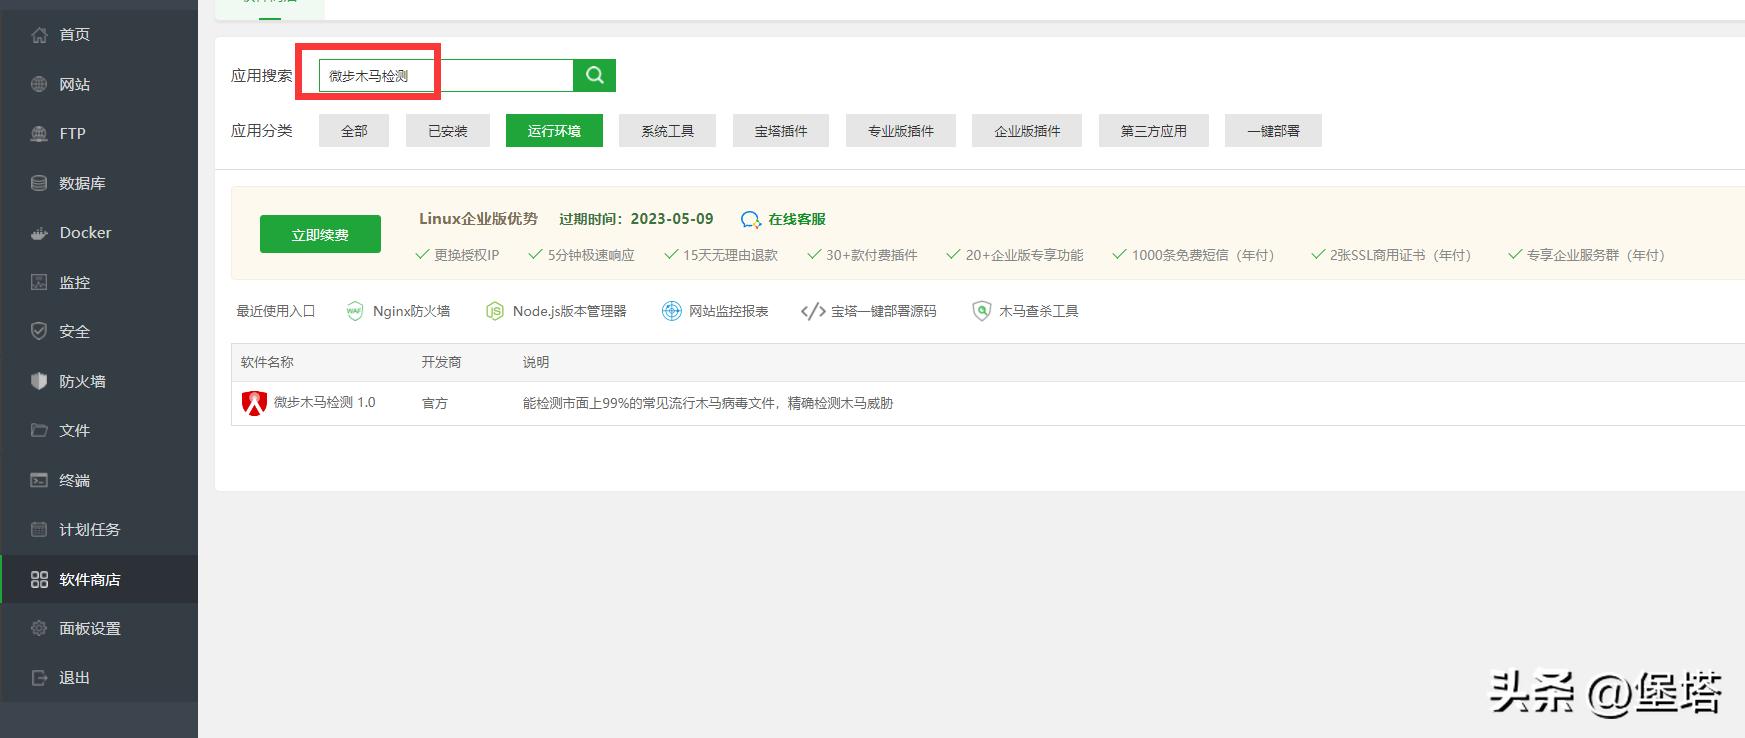Select the 一键部署 category tab

click(1273, 131)
